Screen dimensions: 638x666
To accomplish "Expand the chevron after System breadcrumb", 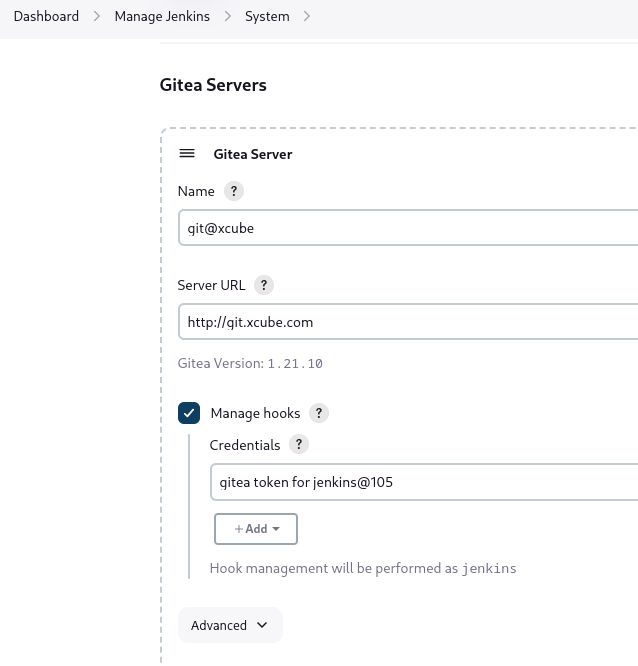I will tap(307, 16).
